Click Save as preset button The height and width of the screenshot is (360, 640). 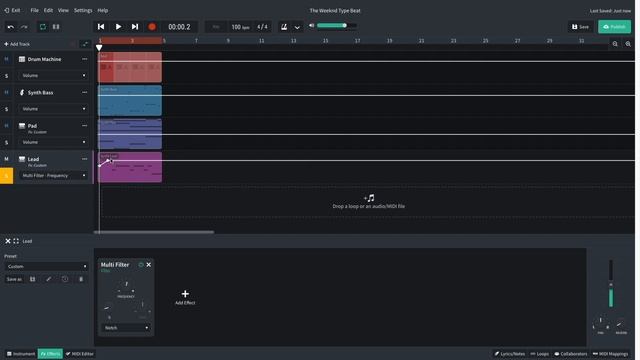14,279
